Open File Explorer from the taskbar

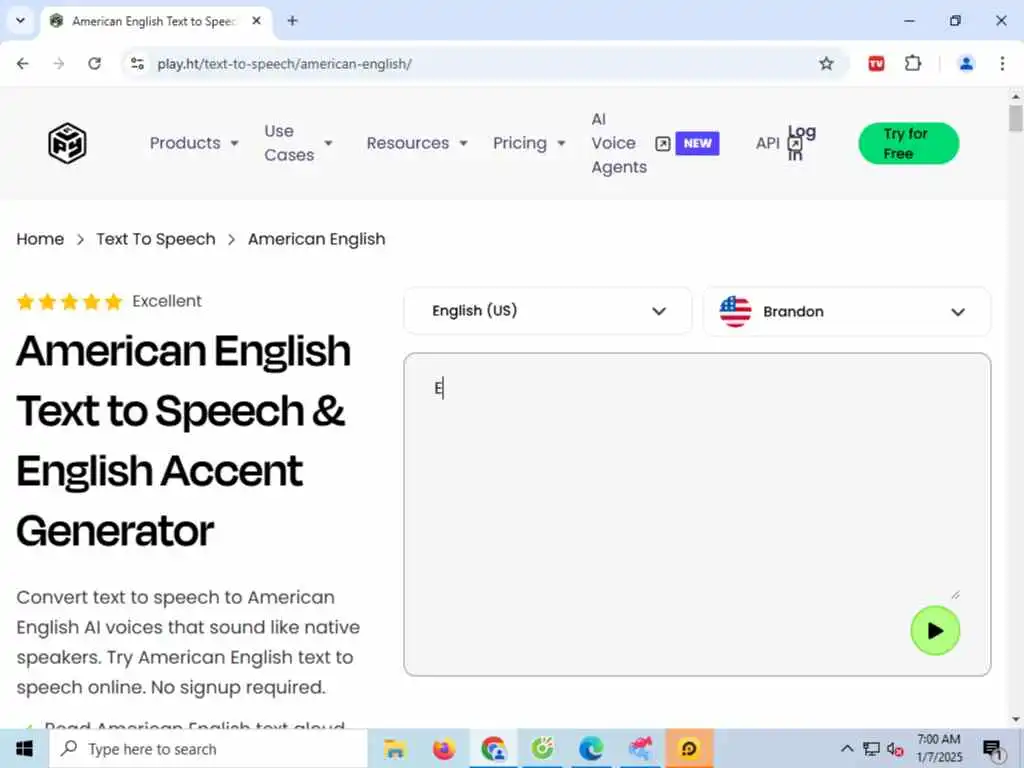click(394, 748)
